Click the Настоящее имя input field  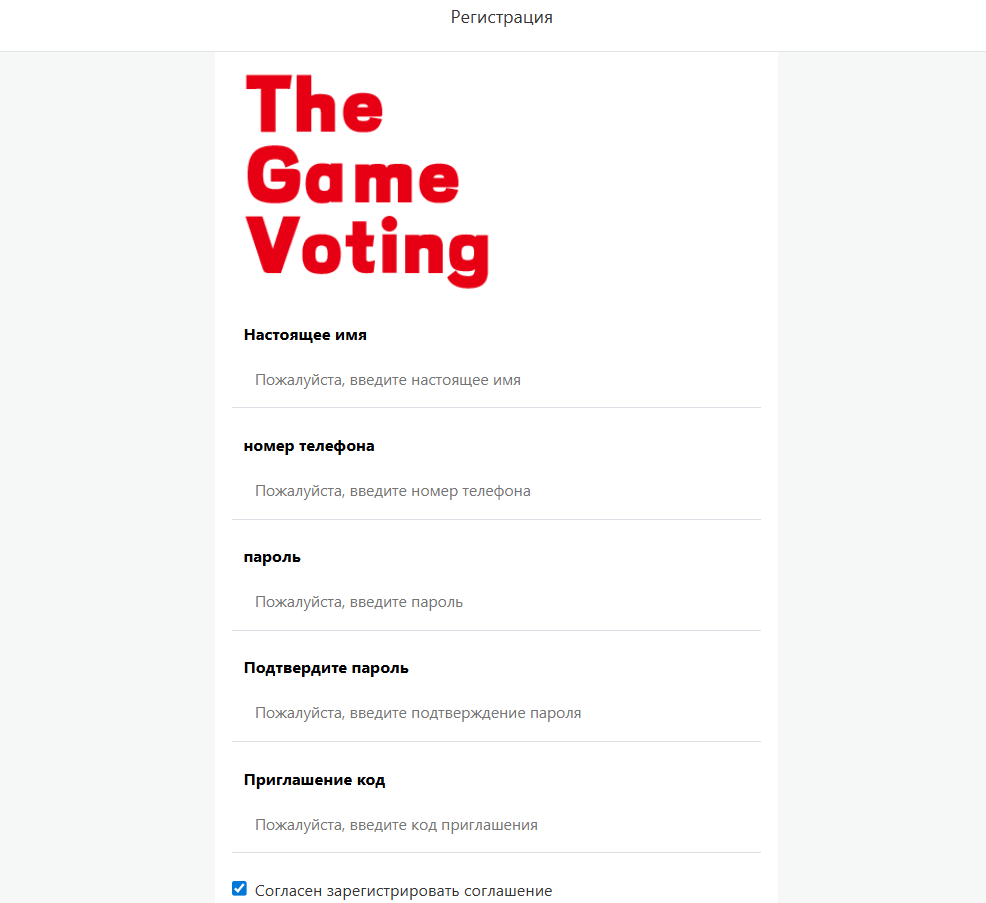(x=495, y=380)
